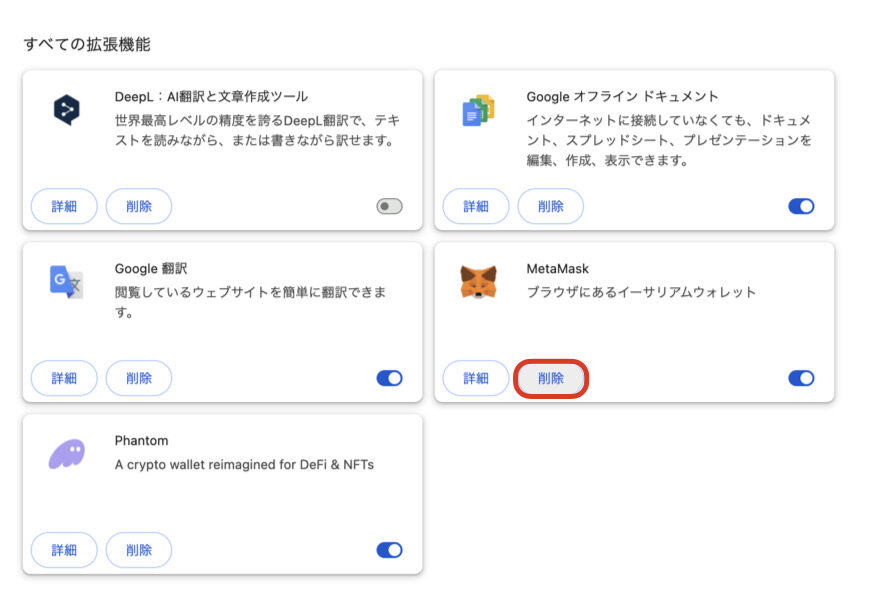Remove Google 翻訳 with 削除 button
Screen dimensions: 870x598
[139, 378]
